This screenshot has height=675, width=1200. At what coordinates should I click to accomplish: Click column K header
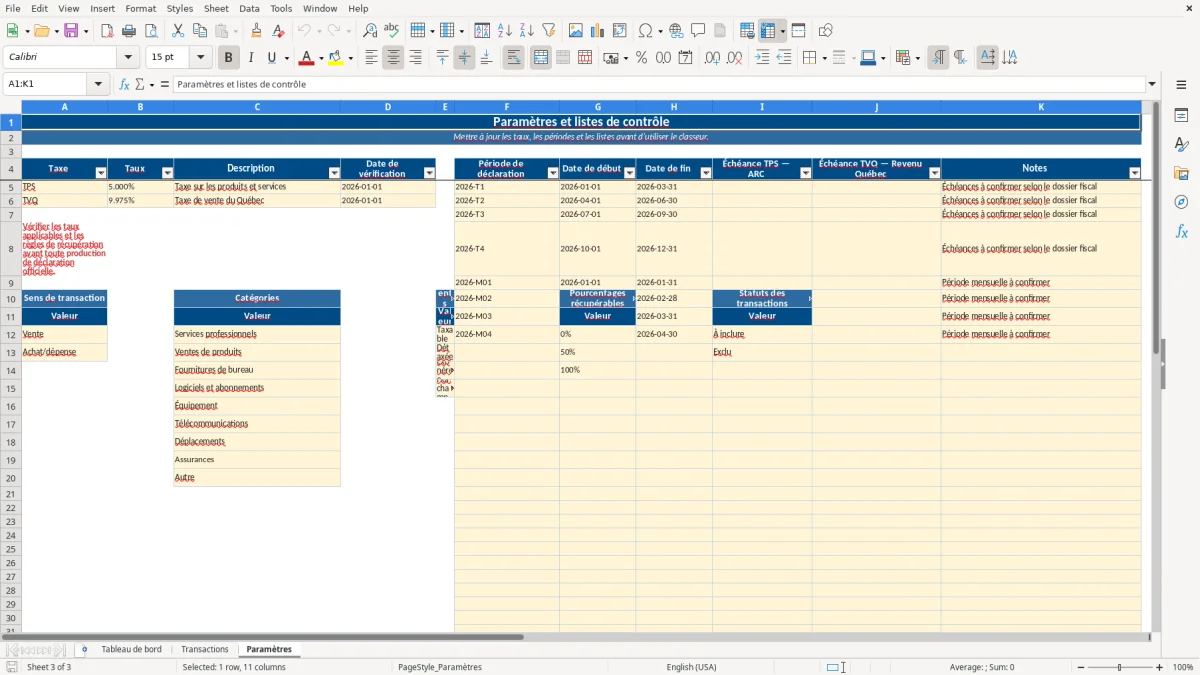pyautogui.click(x=1041, y=106)
